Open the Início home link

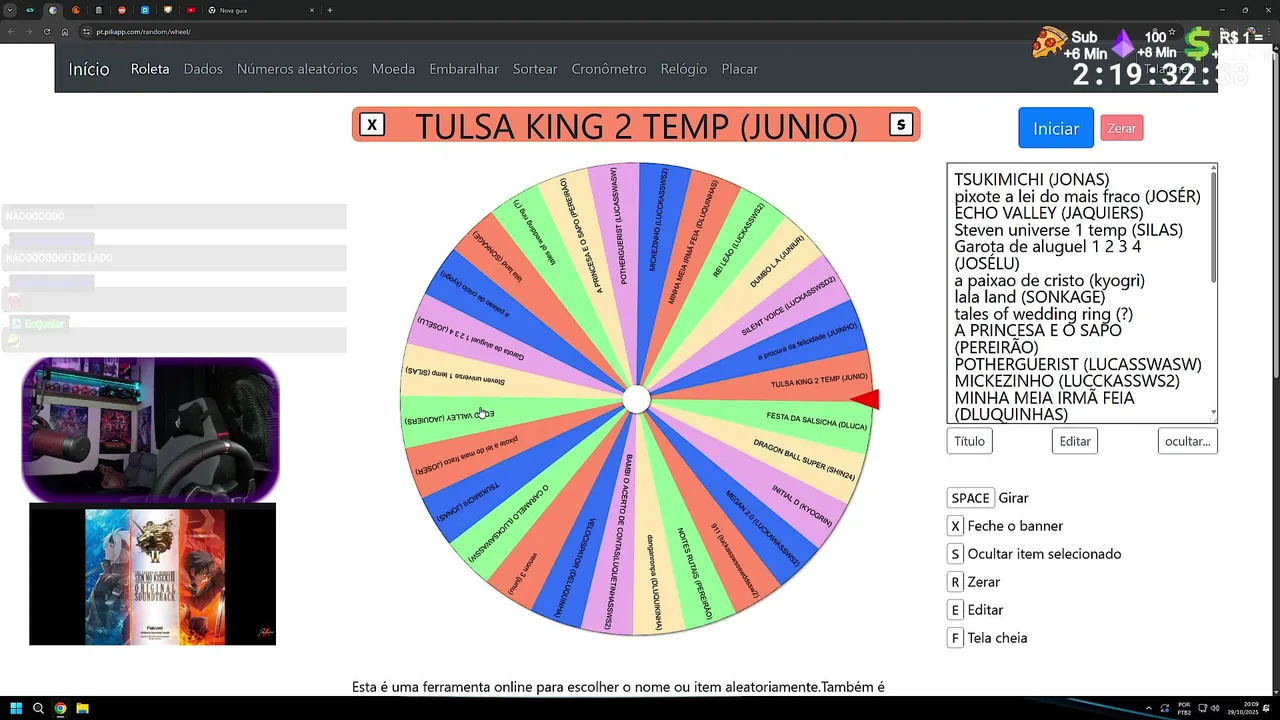pyautogui.click(x=89, y=69)
